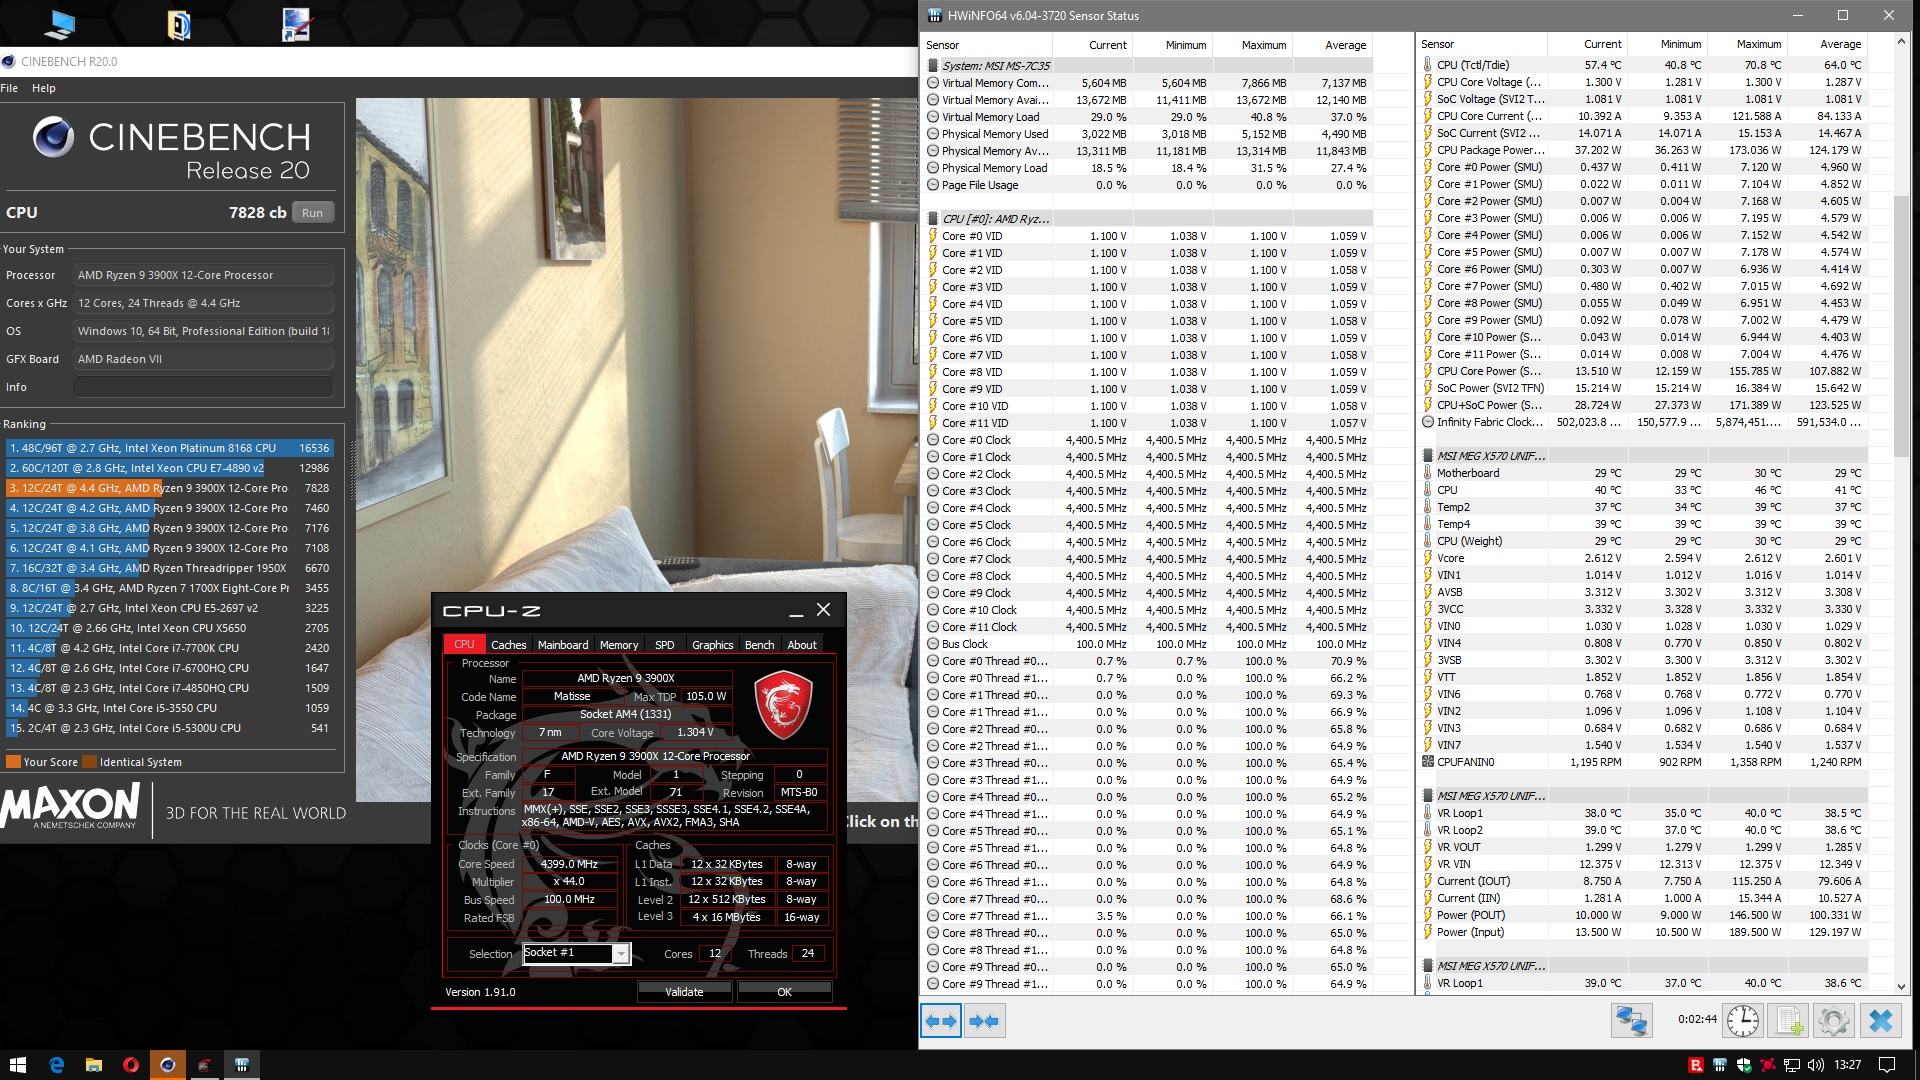Image resolution: width=1920 pixels, height=1080 pixels.
Task: Switch to the Memory tab in CPU-Z
Action: point(618,645)
